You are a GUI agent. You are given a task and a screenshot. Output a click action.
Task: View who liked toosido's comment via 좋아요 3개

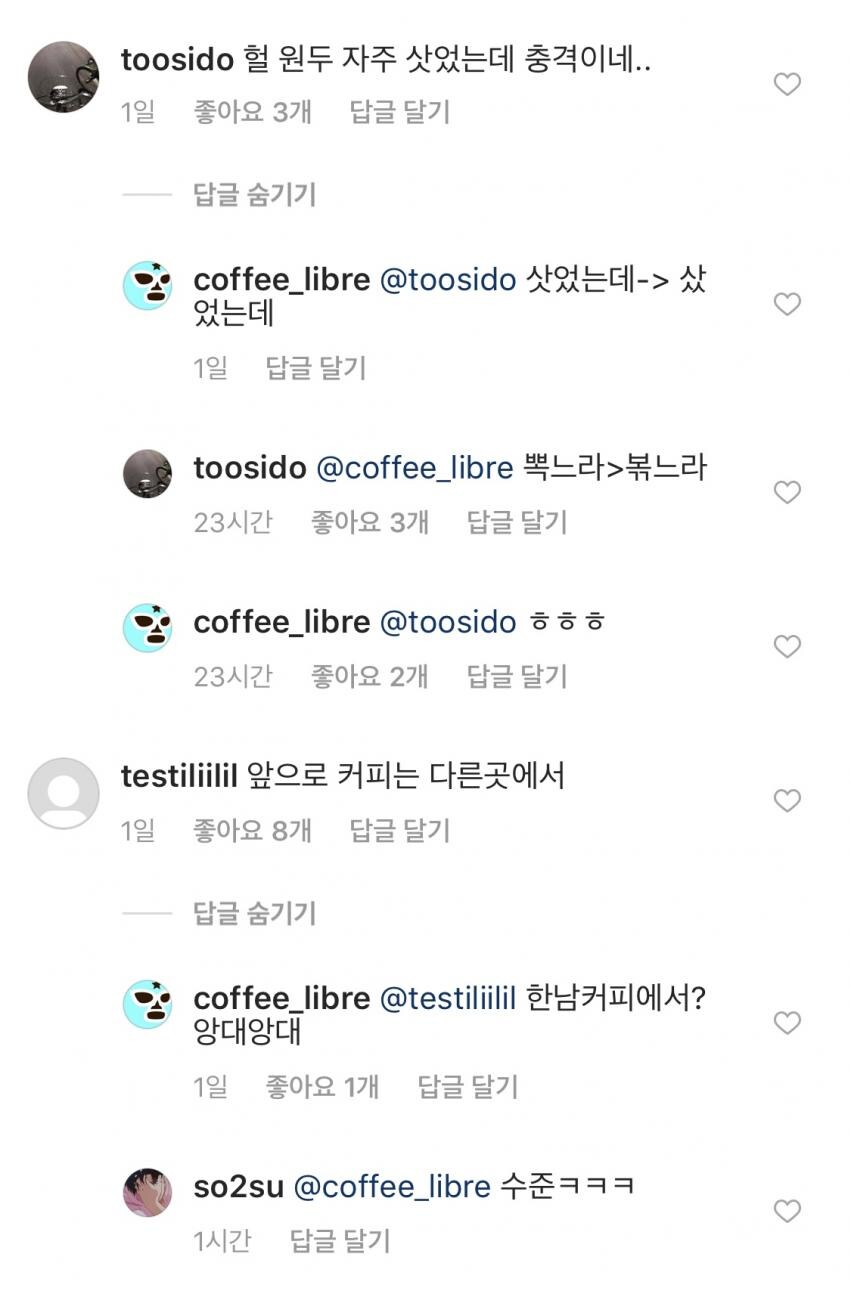click(251, 113)
